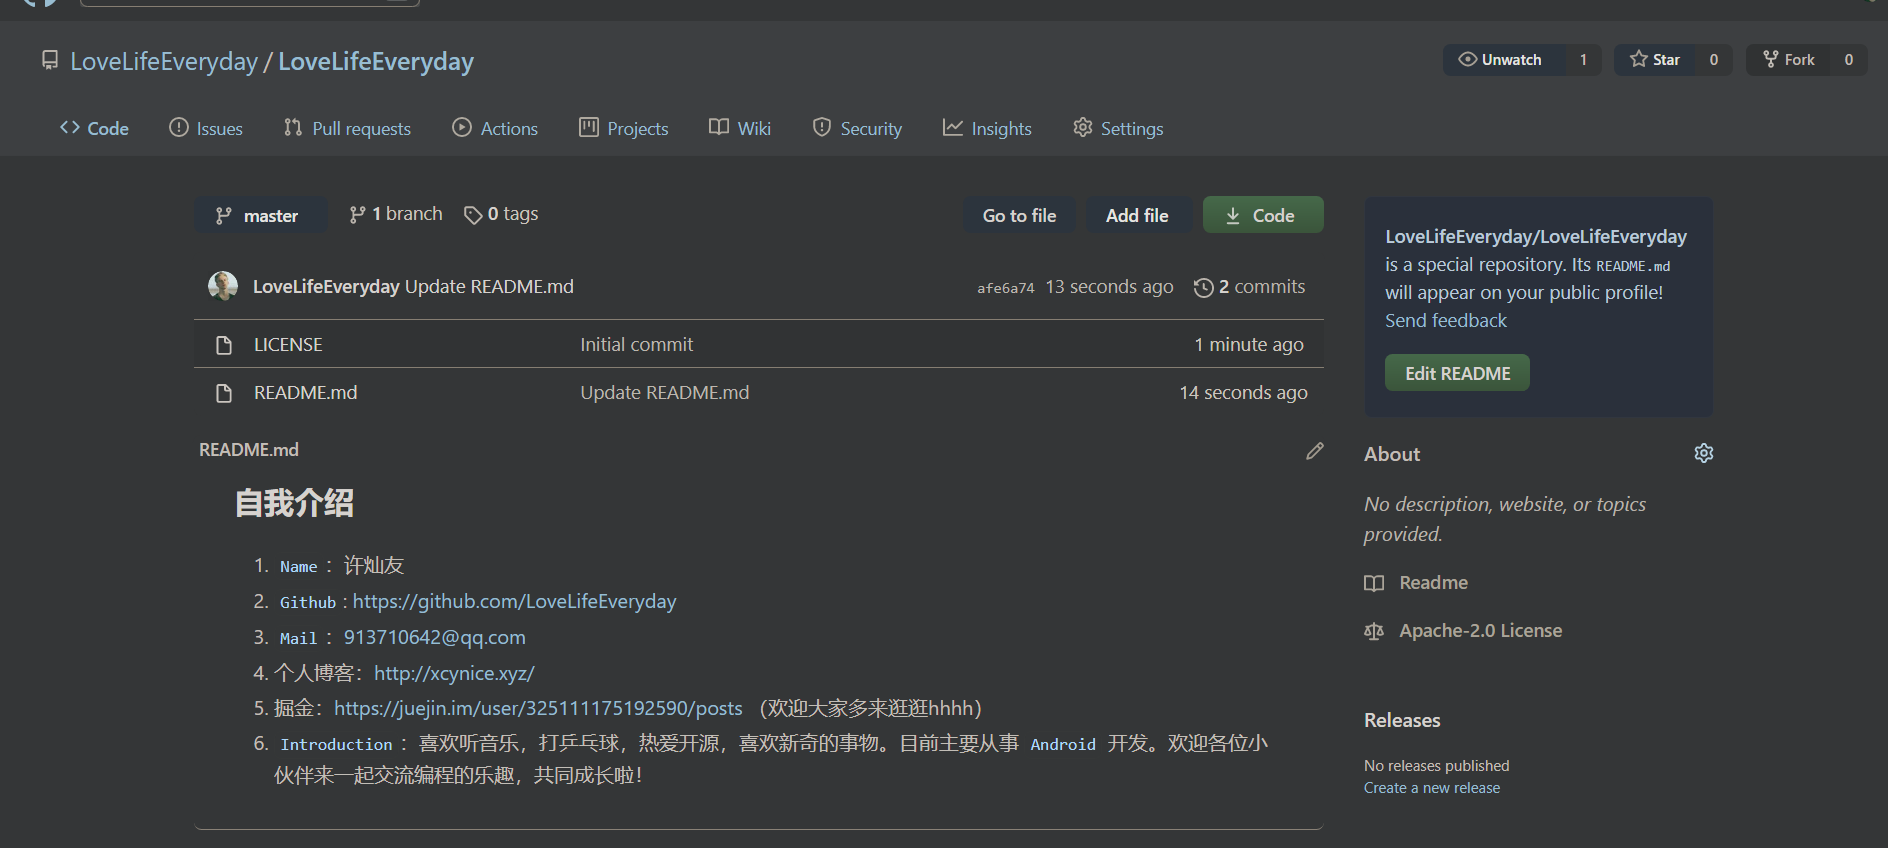
Task: Open latest commit Update README.md message
Action: (489, 287)
